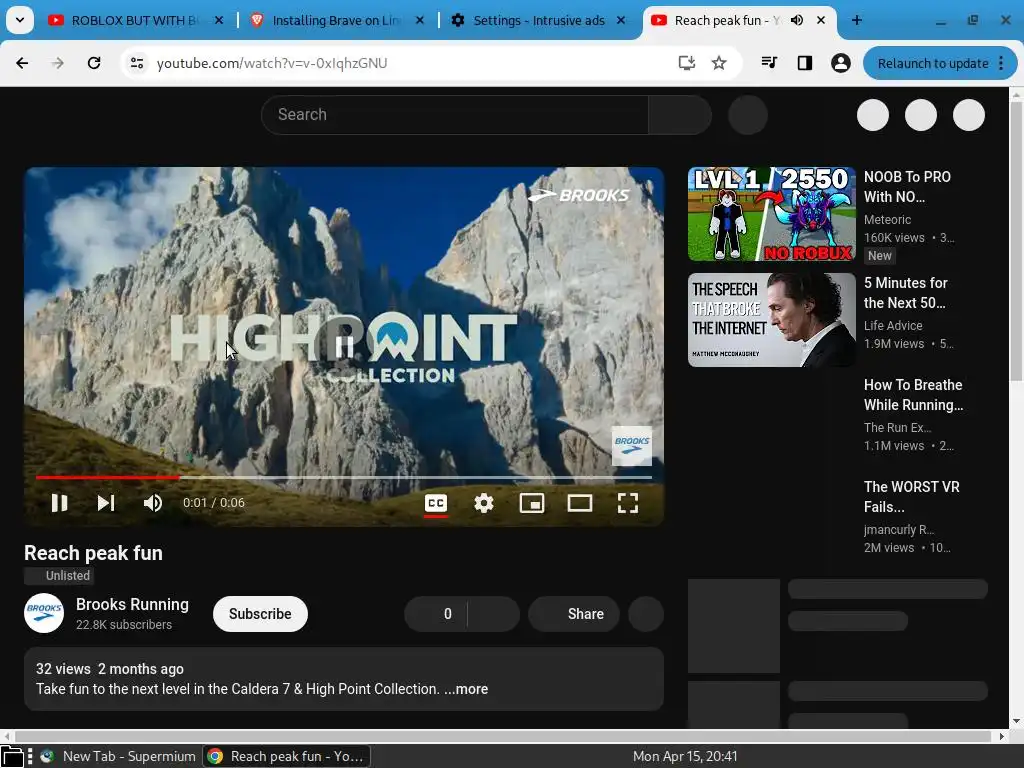Open Brooks Running channel avatar
Screen dimensions: 1024x768
click(44, 613)
